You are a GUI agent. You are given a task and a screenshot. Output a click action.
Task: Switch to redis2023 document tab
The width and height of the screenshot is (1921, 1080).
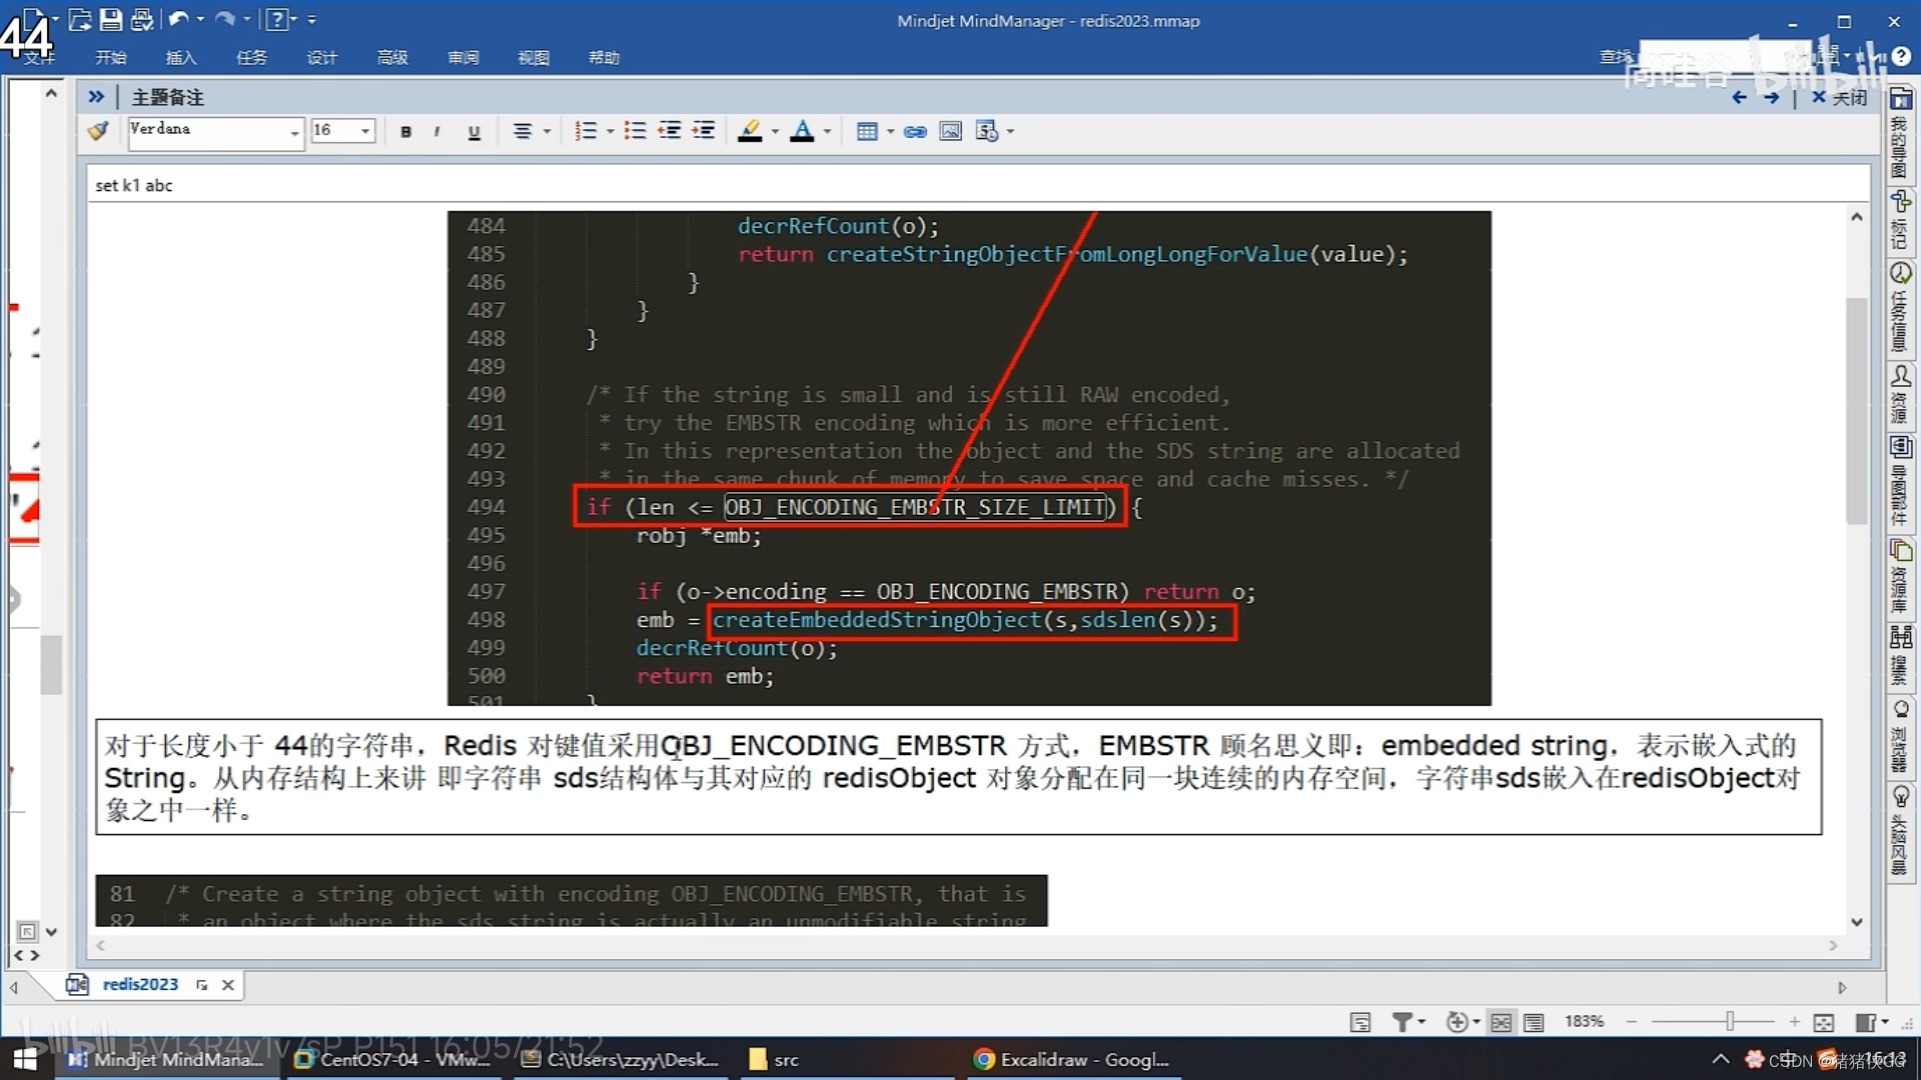click(140, 984)
